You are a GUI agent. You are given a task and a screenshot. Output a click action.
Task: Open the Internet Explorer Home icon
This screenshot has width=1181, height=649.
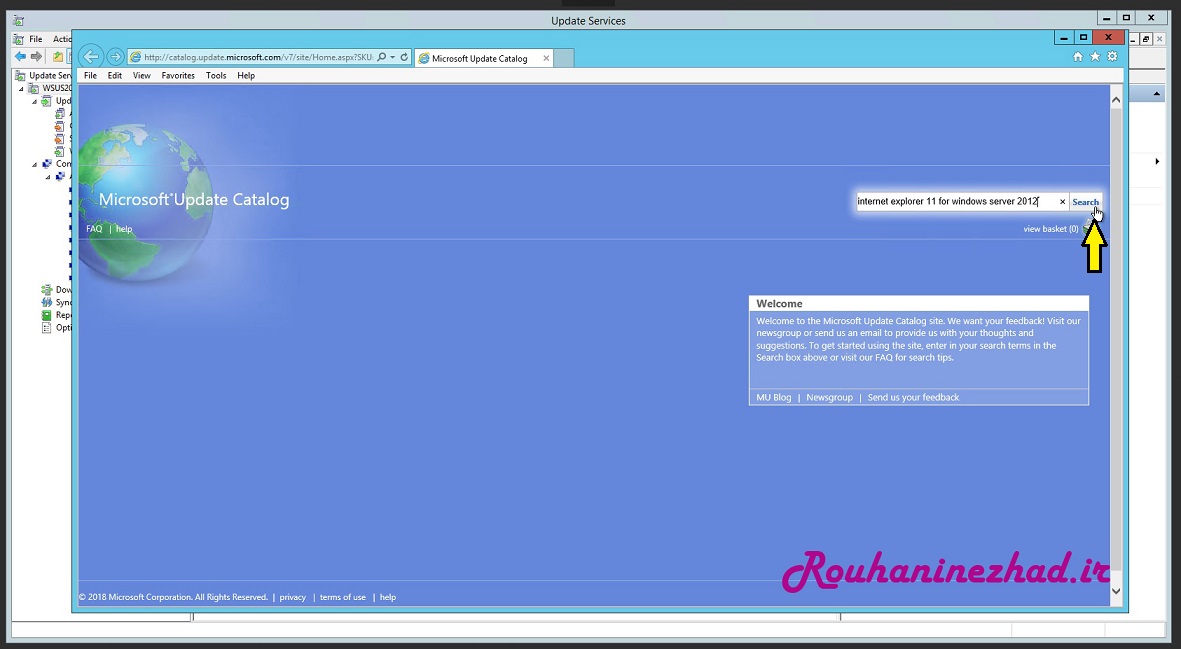(1078, 56)
